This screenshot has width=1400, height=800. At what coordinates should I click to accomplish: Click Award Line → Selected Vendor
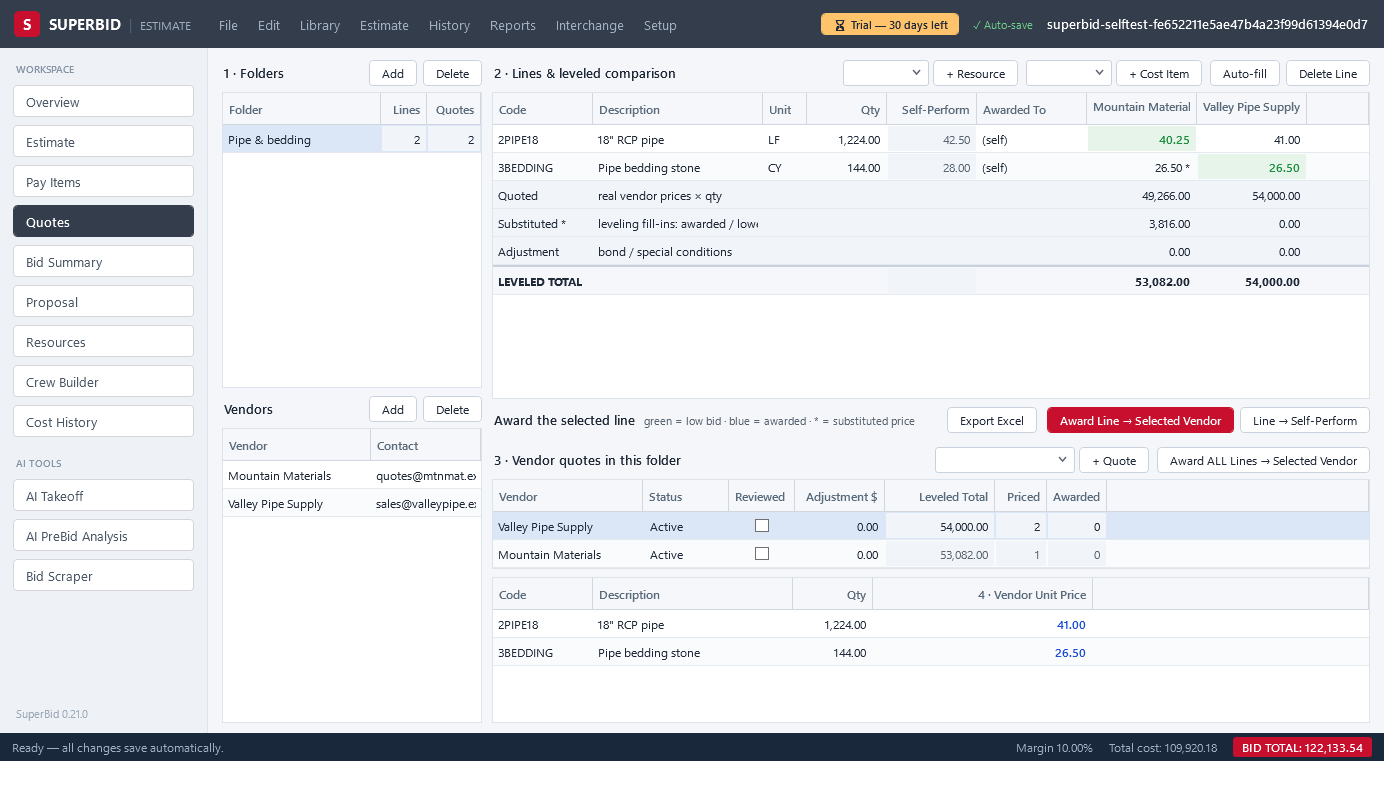pyautogui.click(x=1141, y=420)
